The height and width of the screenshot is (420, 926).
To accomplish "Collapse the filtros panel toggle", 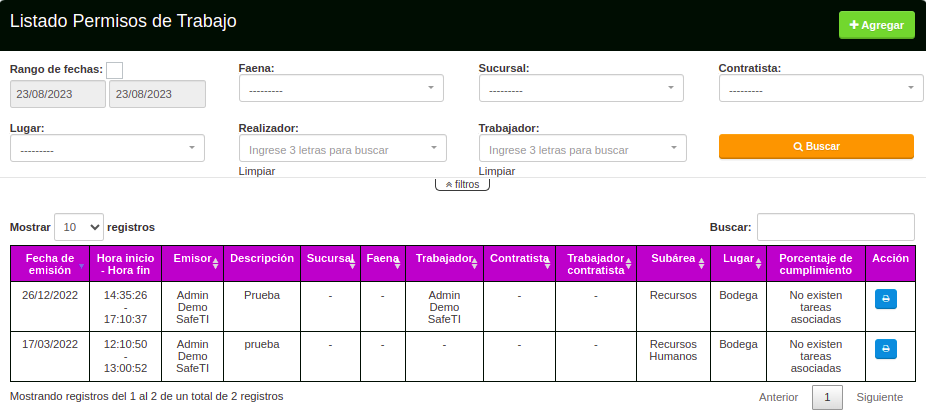I will pos(462,184).
